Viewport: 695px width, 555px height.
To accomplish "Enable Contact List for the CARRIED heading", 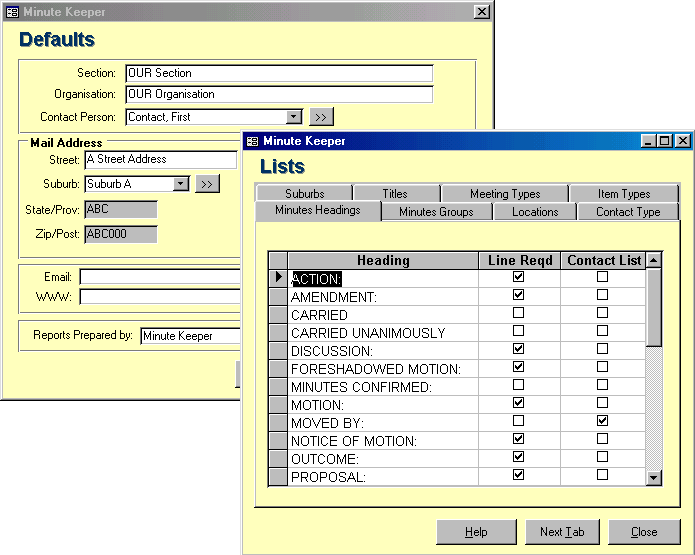I will [x=602, y=313].
